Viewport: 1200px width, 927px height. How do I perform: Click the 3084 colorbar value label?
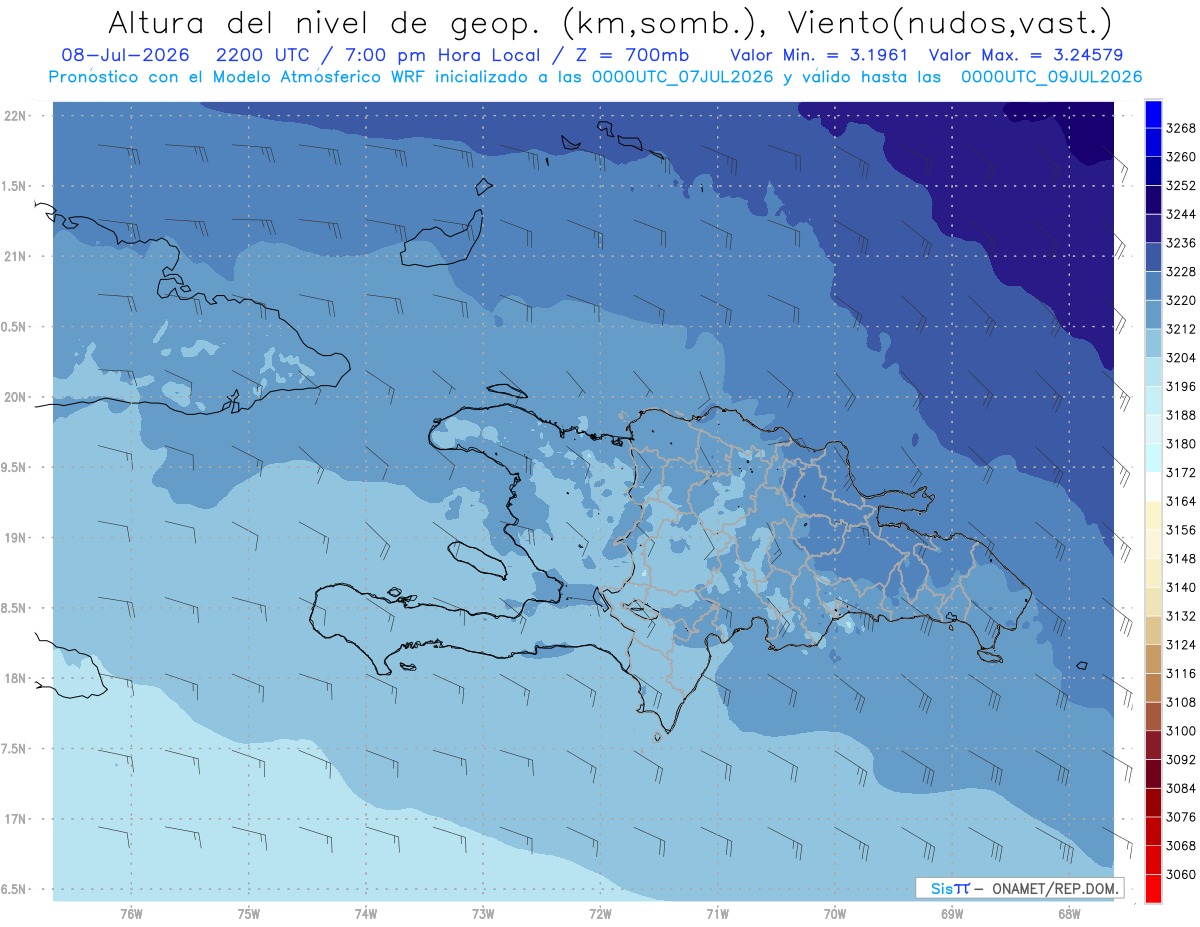click(x=1180, y=788)
